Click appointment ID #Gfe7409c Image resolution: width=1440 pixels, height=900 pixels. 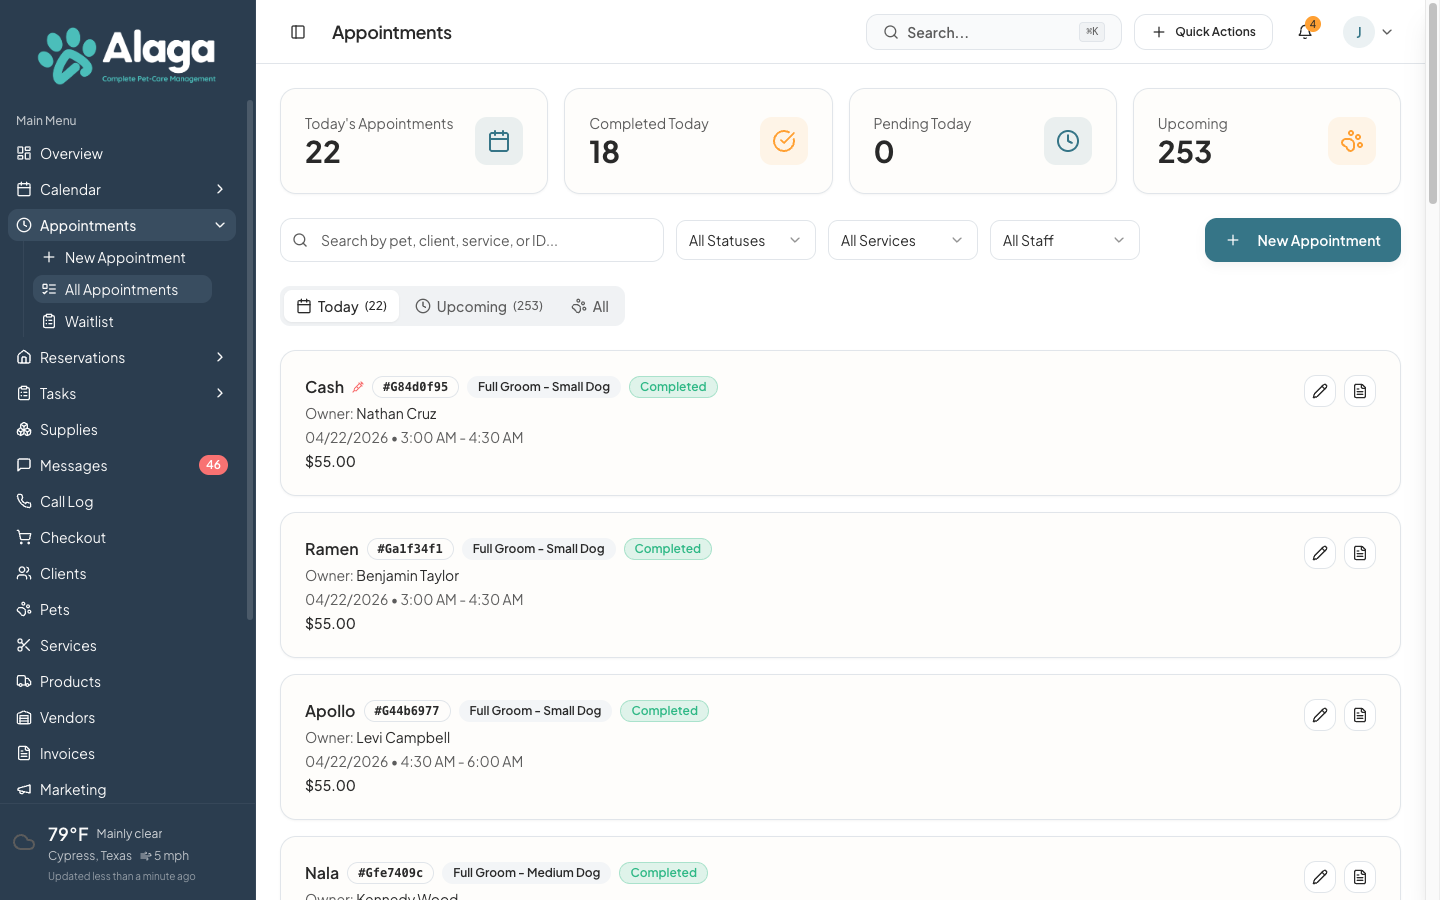(391, 873)
